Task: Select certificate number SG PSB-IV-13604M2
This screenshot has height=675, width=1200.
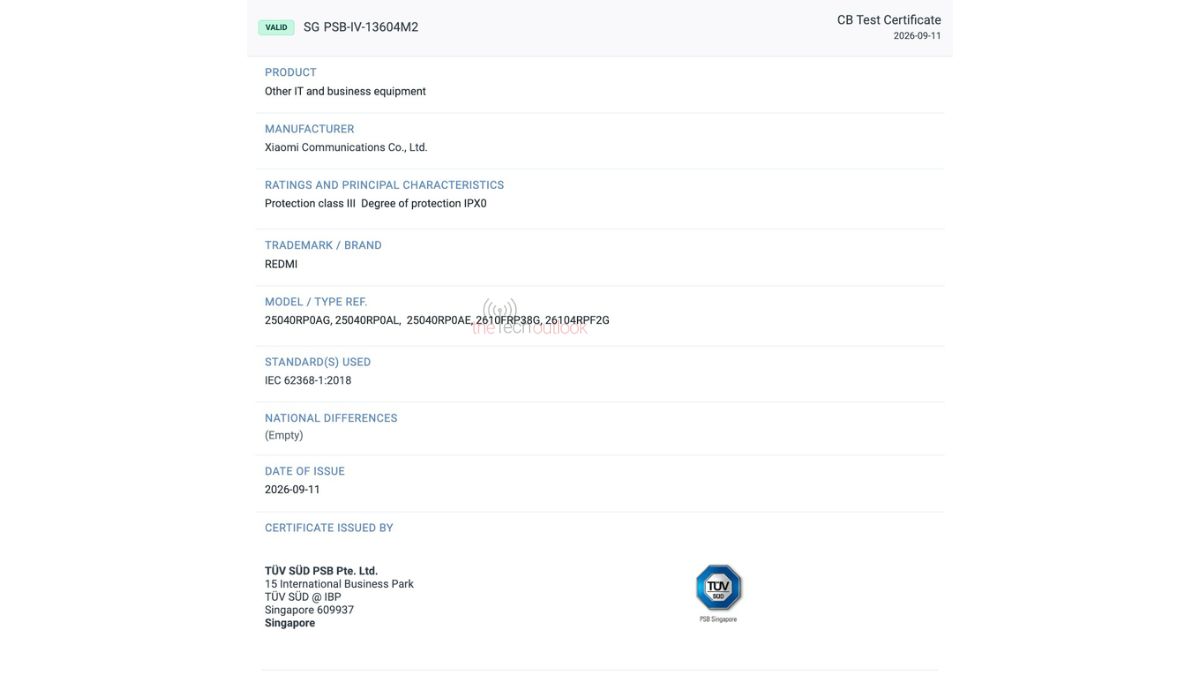Action: [x=361, y=28]
